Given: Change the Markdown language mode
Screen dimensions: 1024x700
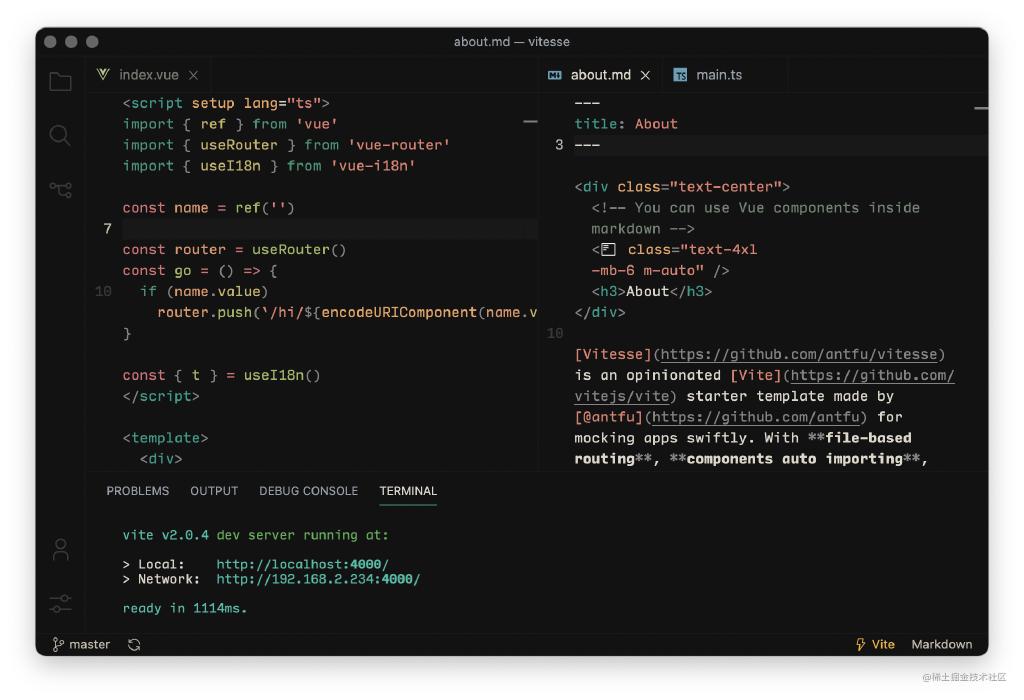Looking at the screenshot, I should [x=941, y=645].
